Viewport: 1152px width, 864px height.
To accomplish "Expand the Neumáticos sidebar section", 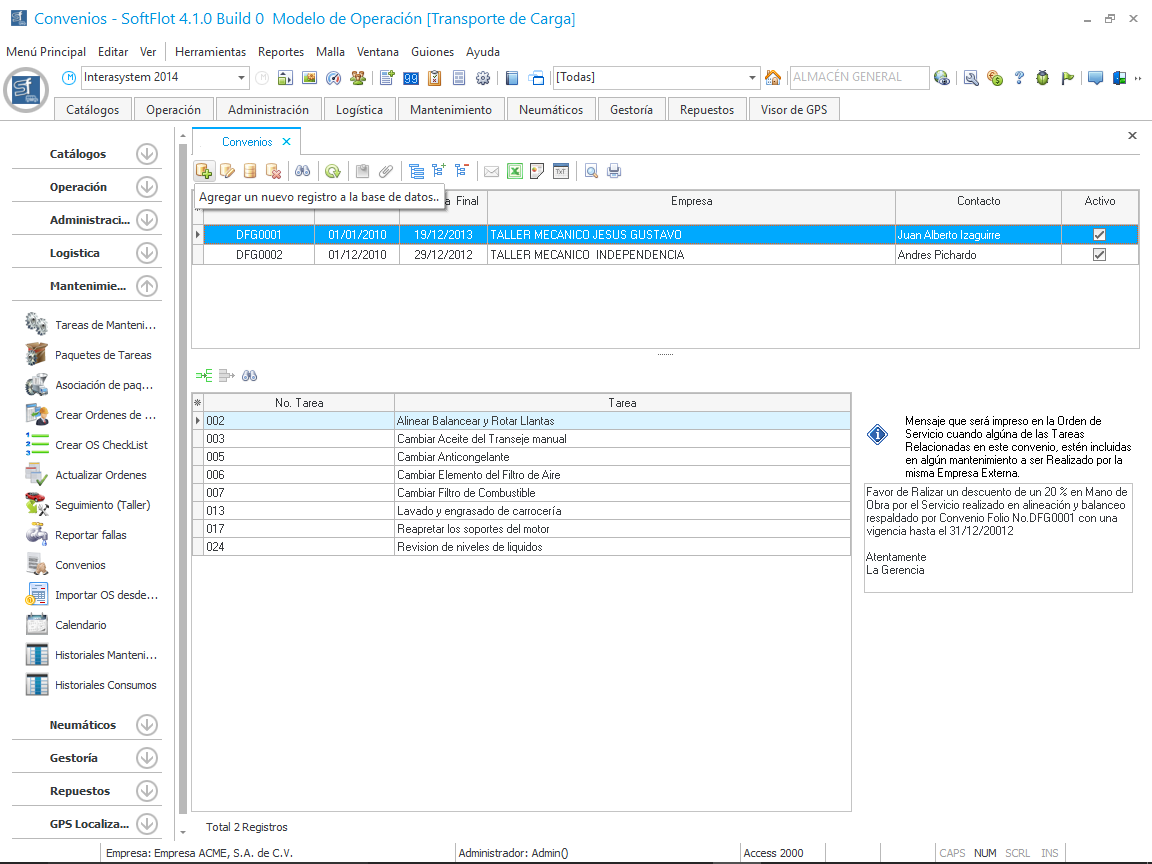I will [x=147, y=725].
